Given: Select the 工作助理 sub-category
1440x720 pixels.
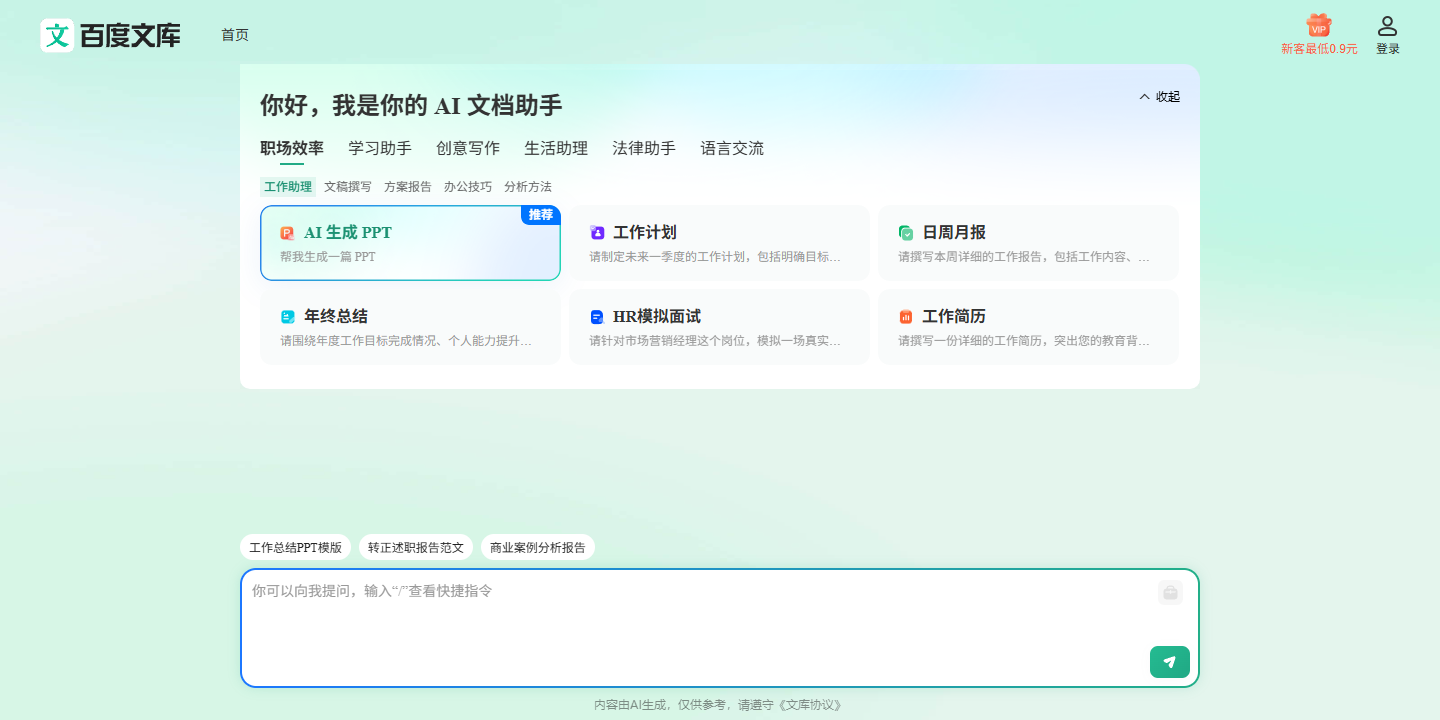Looking at the screenshot, I should tap(288, 187).
